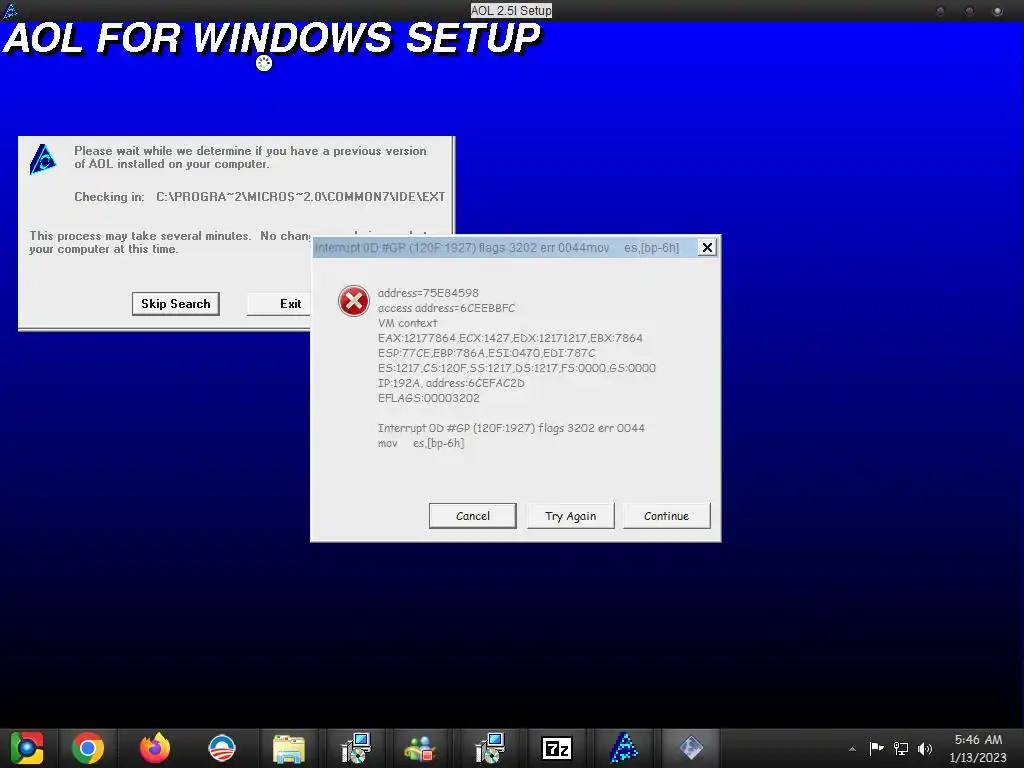The width and height of the screenshot is (1024, 768).
Task: Click the red error X icon
Action: (x=354, y=301)
